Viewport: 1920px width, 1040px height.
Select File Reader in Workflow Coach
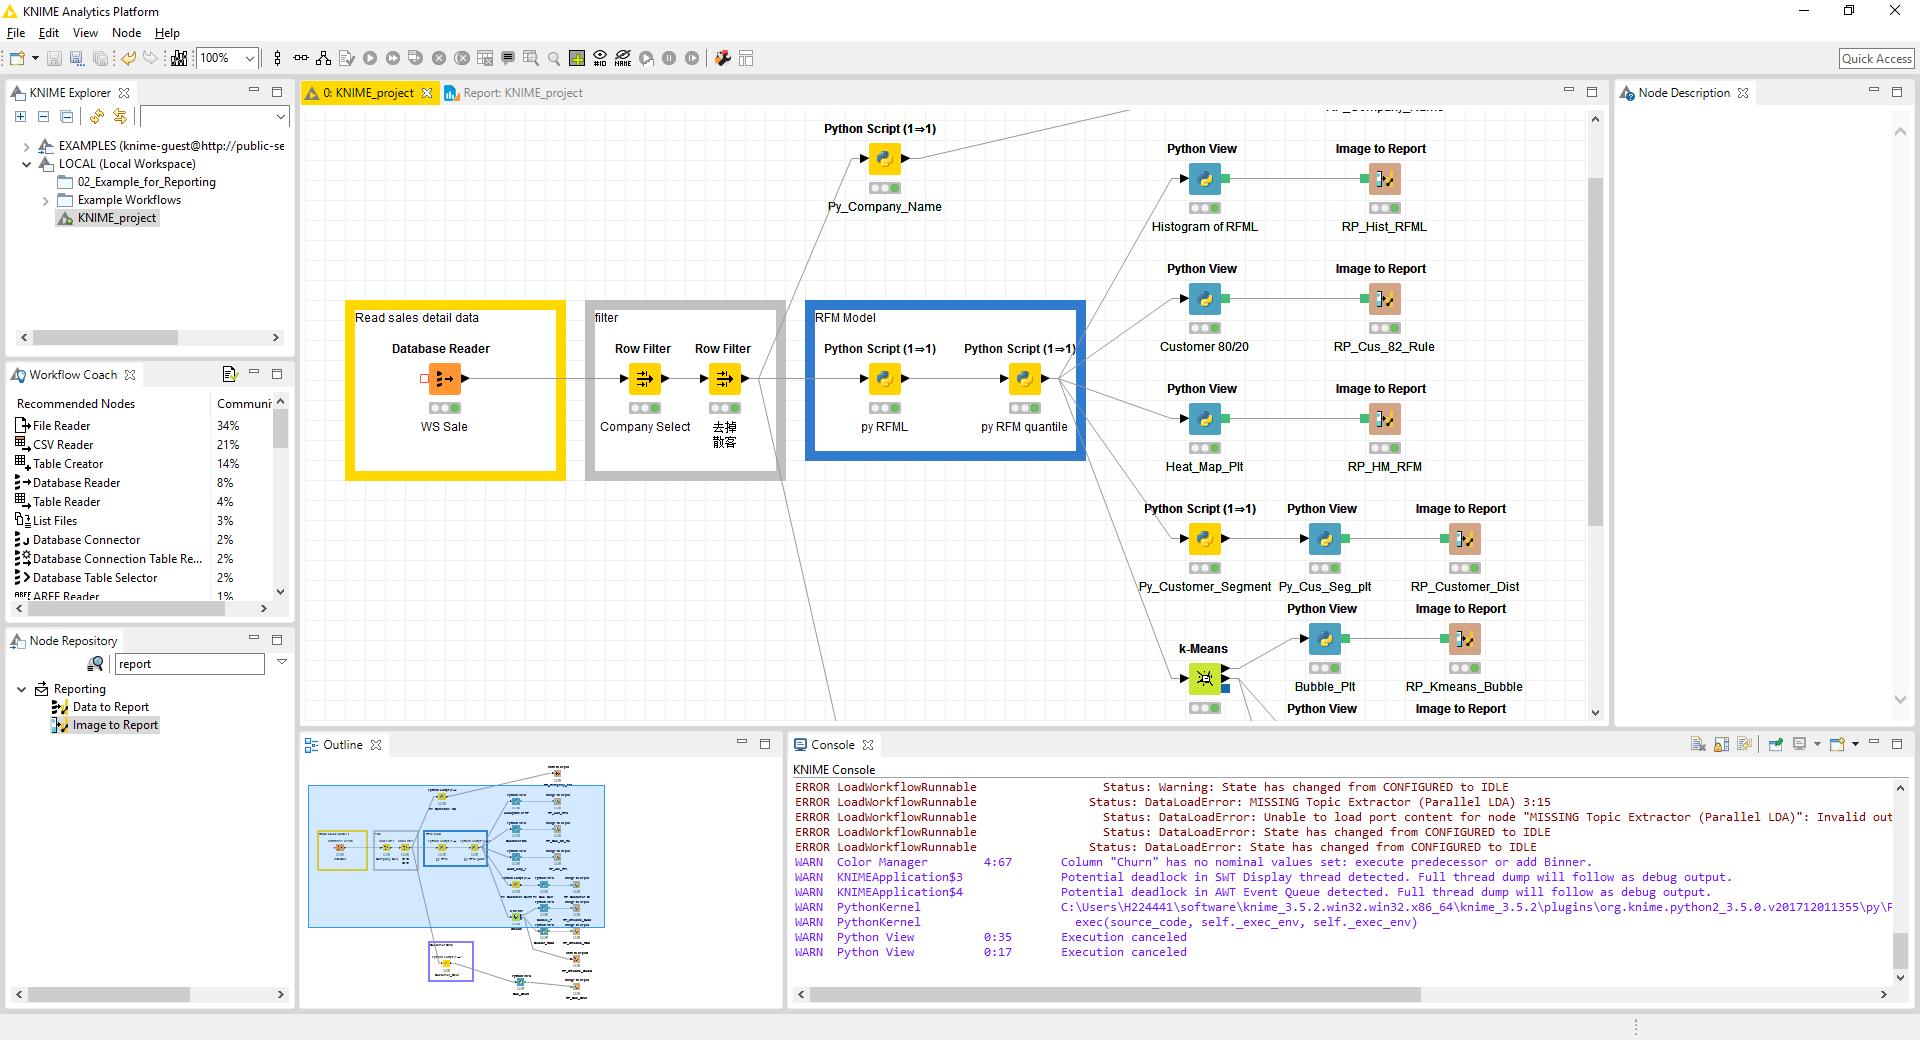(x=61, y=426)
